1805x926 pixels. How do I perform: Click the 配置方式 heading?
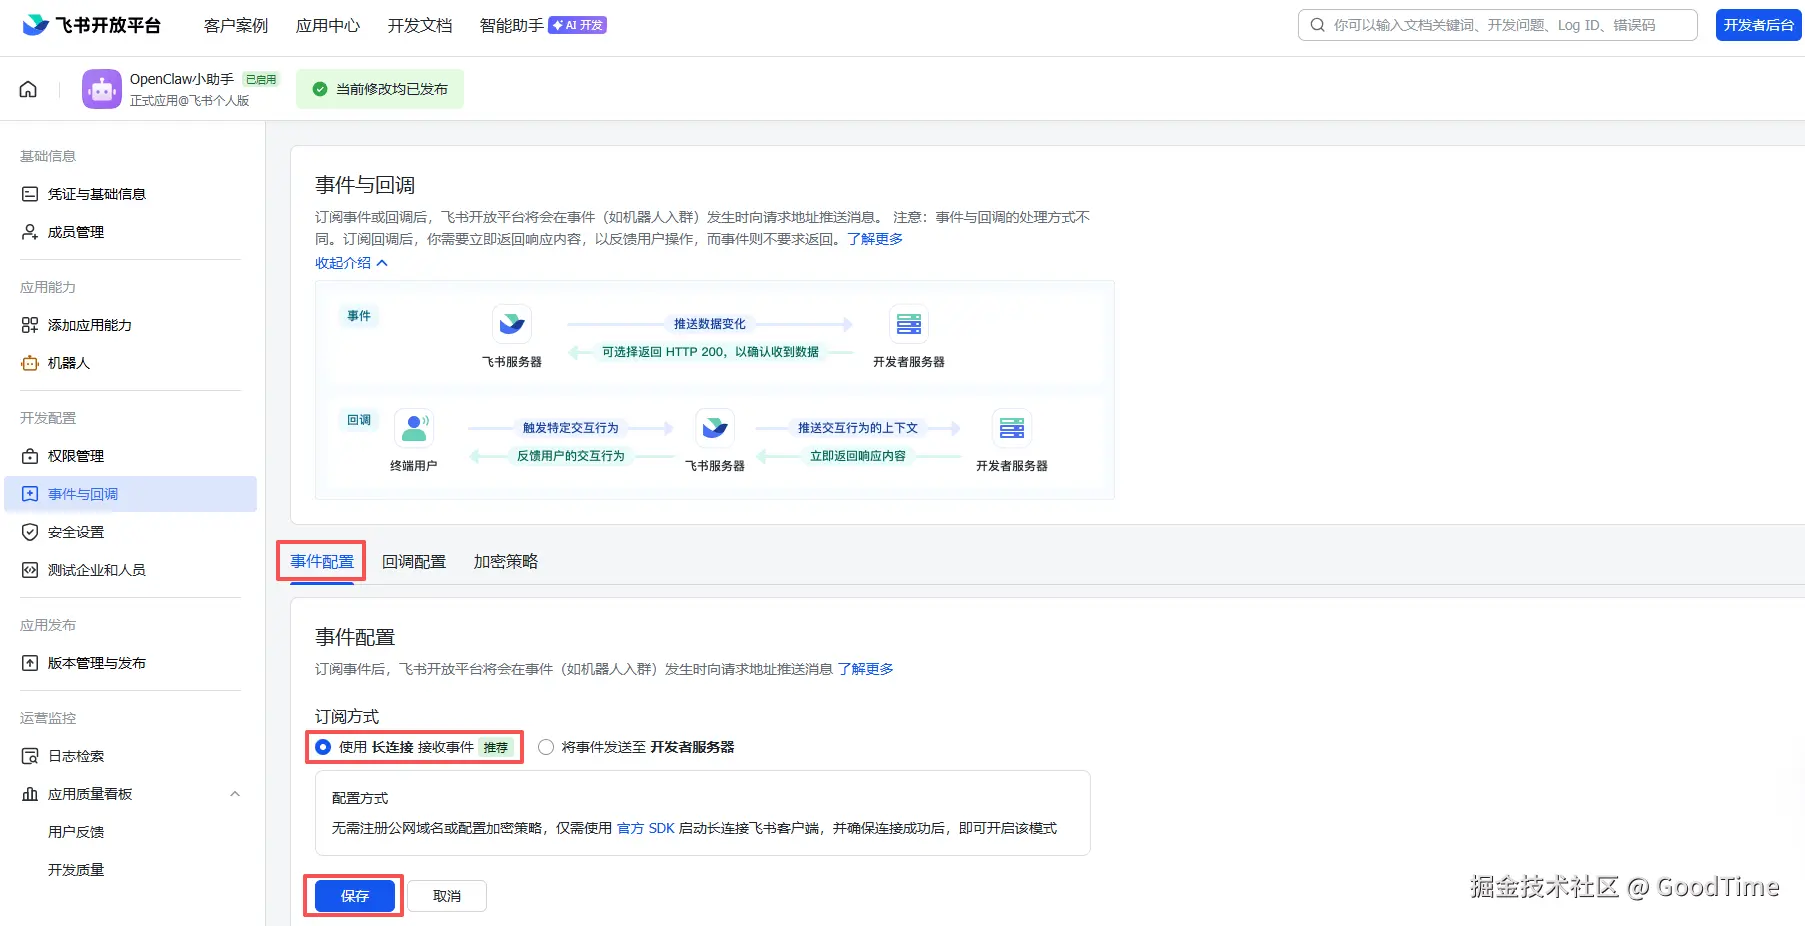tap(360, 798)
